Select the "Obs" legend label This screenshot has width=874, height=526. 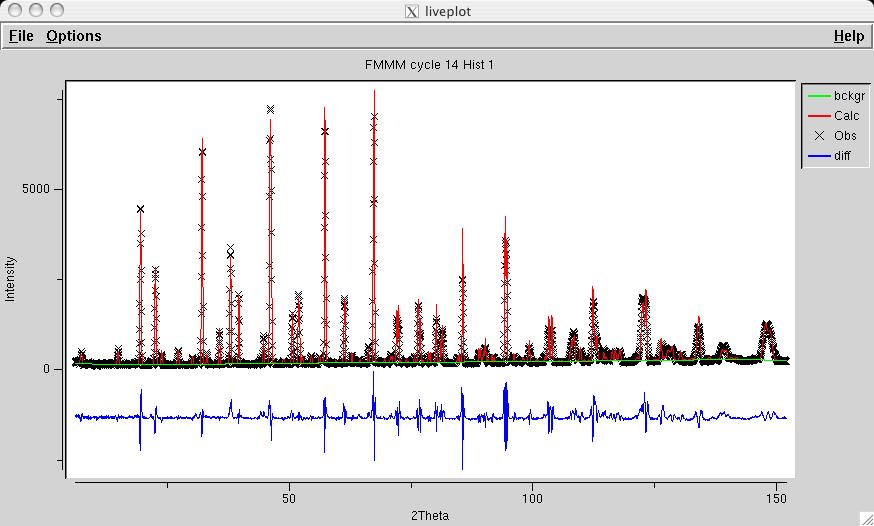845,136
